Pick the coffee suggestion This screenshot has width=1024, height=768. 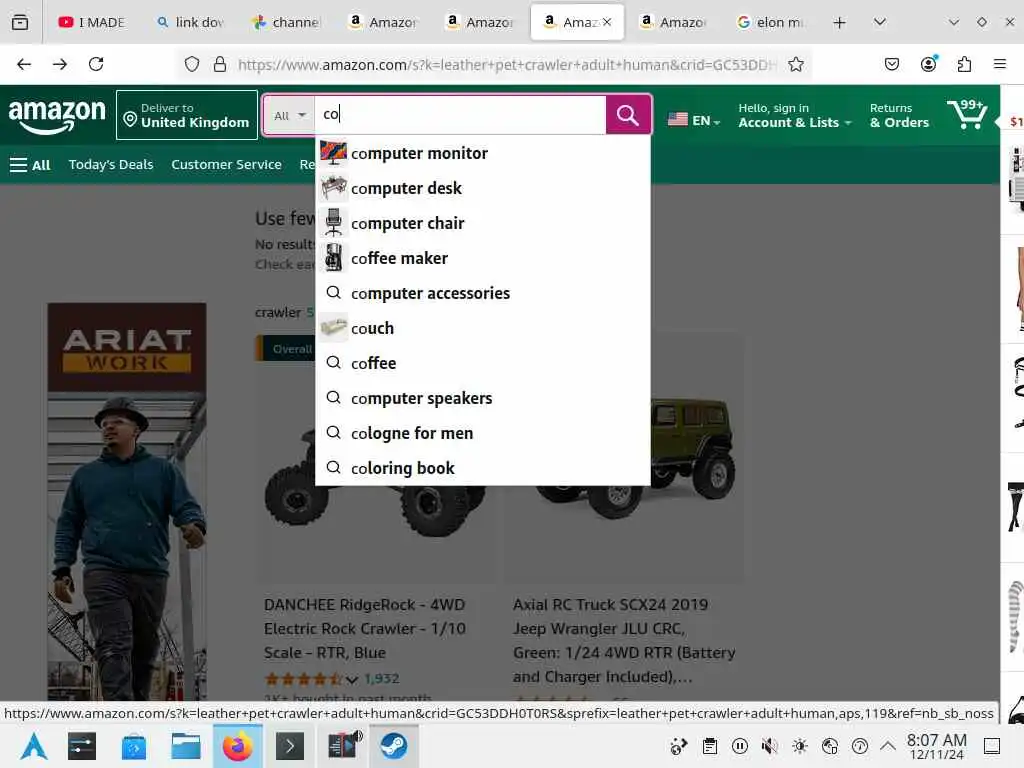[x=483, y=363]
